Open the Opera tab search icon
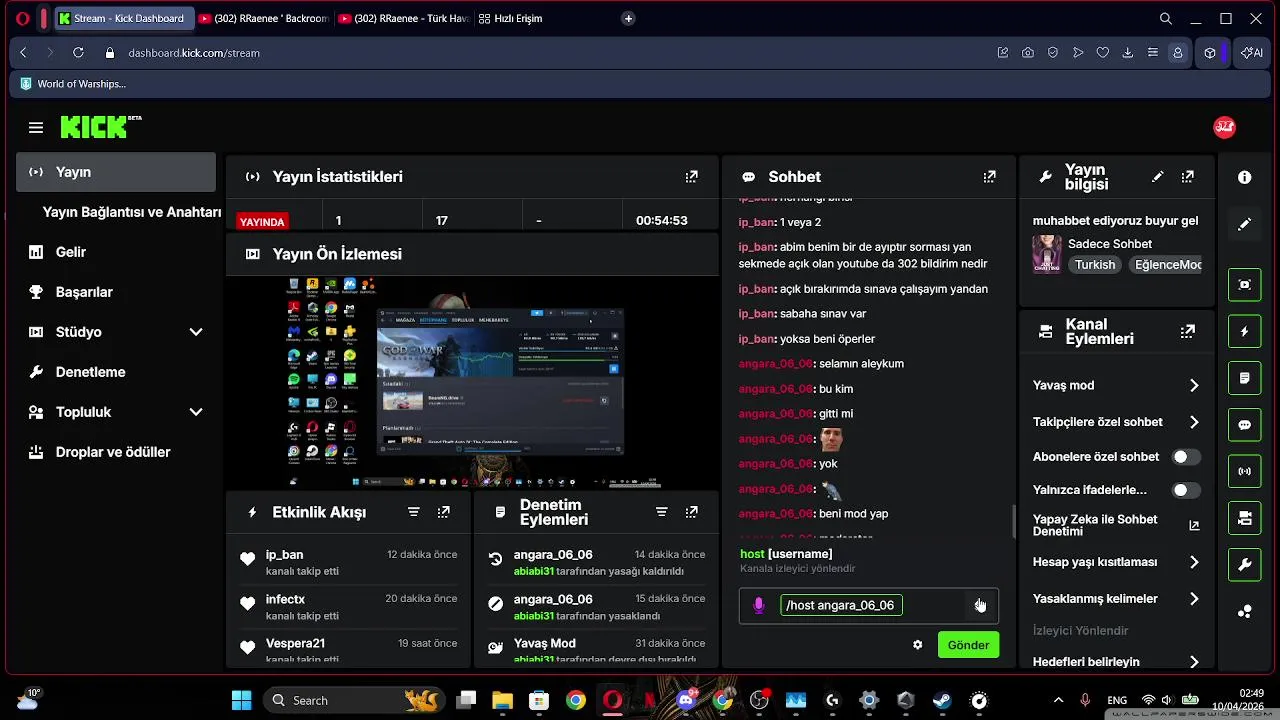 click(x=1165, y=18)
